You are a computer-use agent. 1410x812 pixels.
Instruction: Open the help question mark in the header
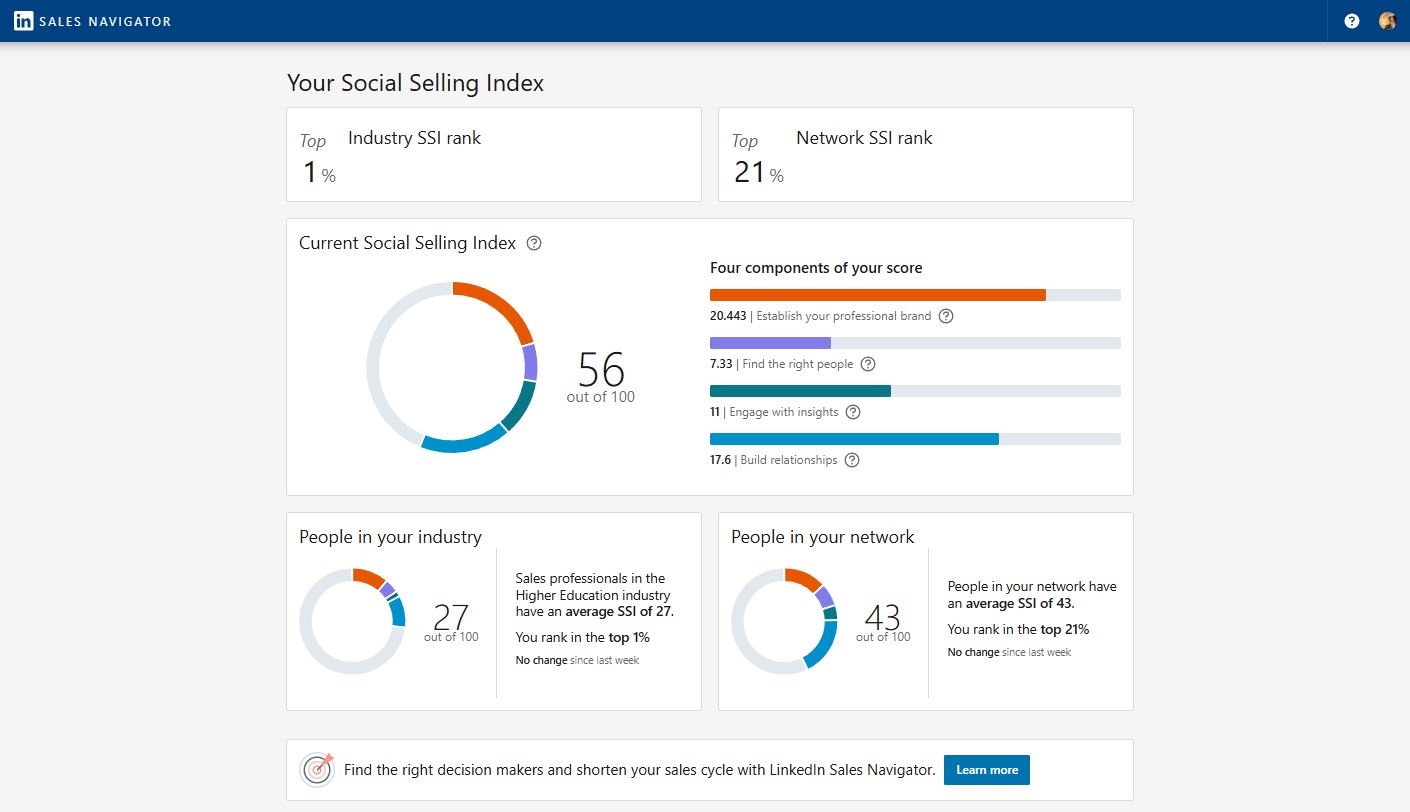pos(1352,21)
